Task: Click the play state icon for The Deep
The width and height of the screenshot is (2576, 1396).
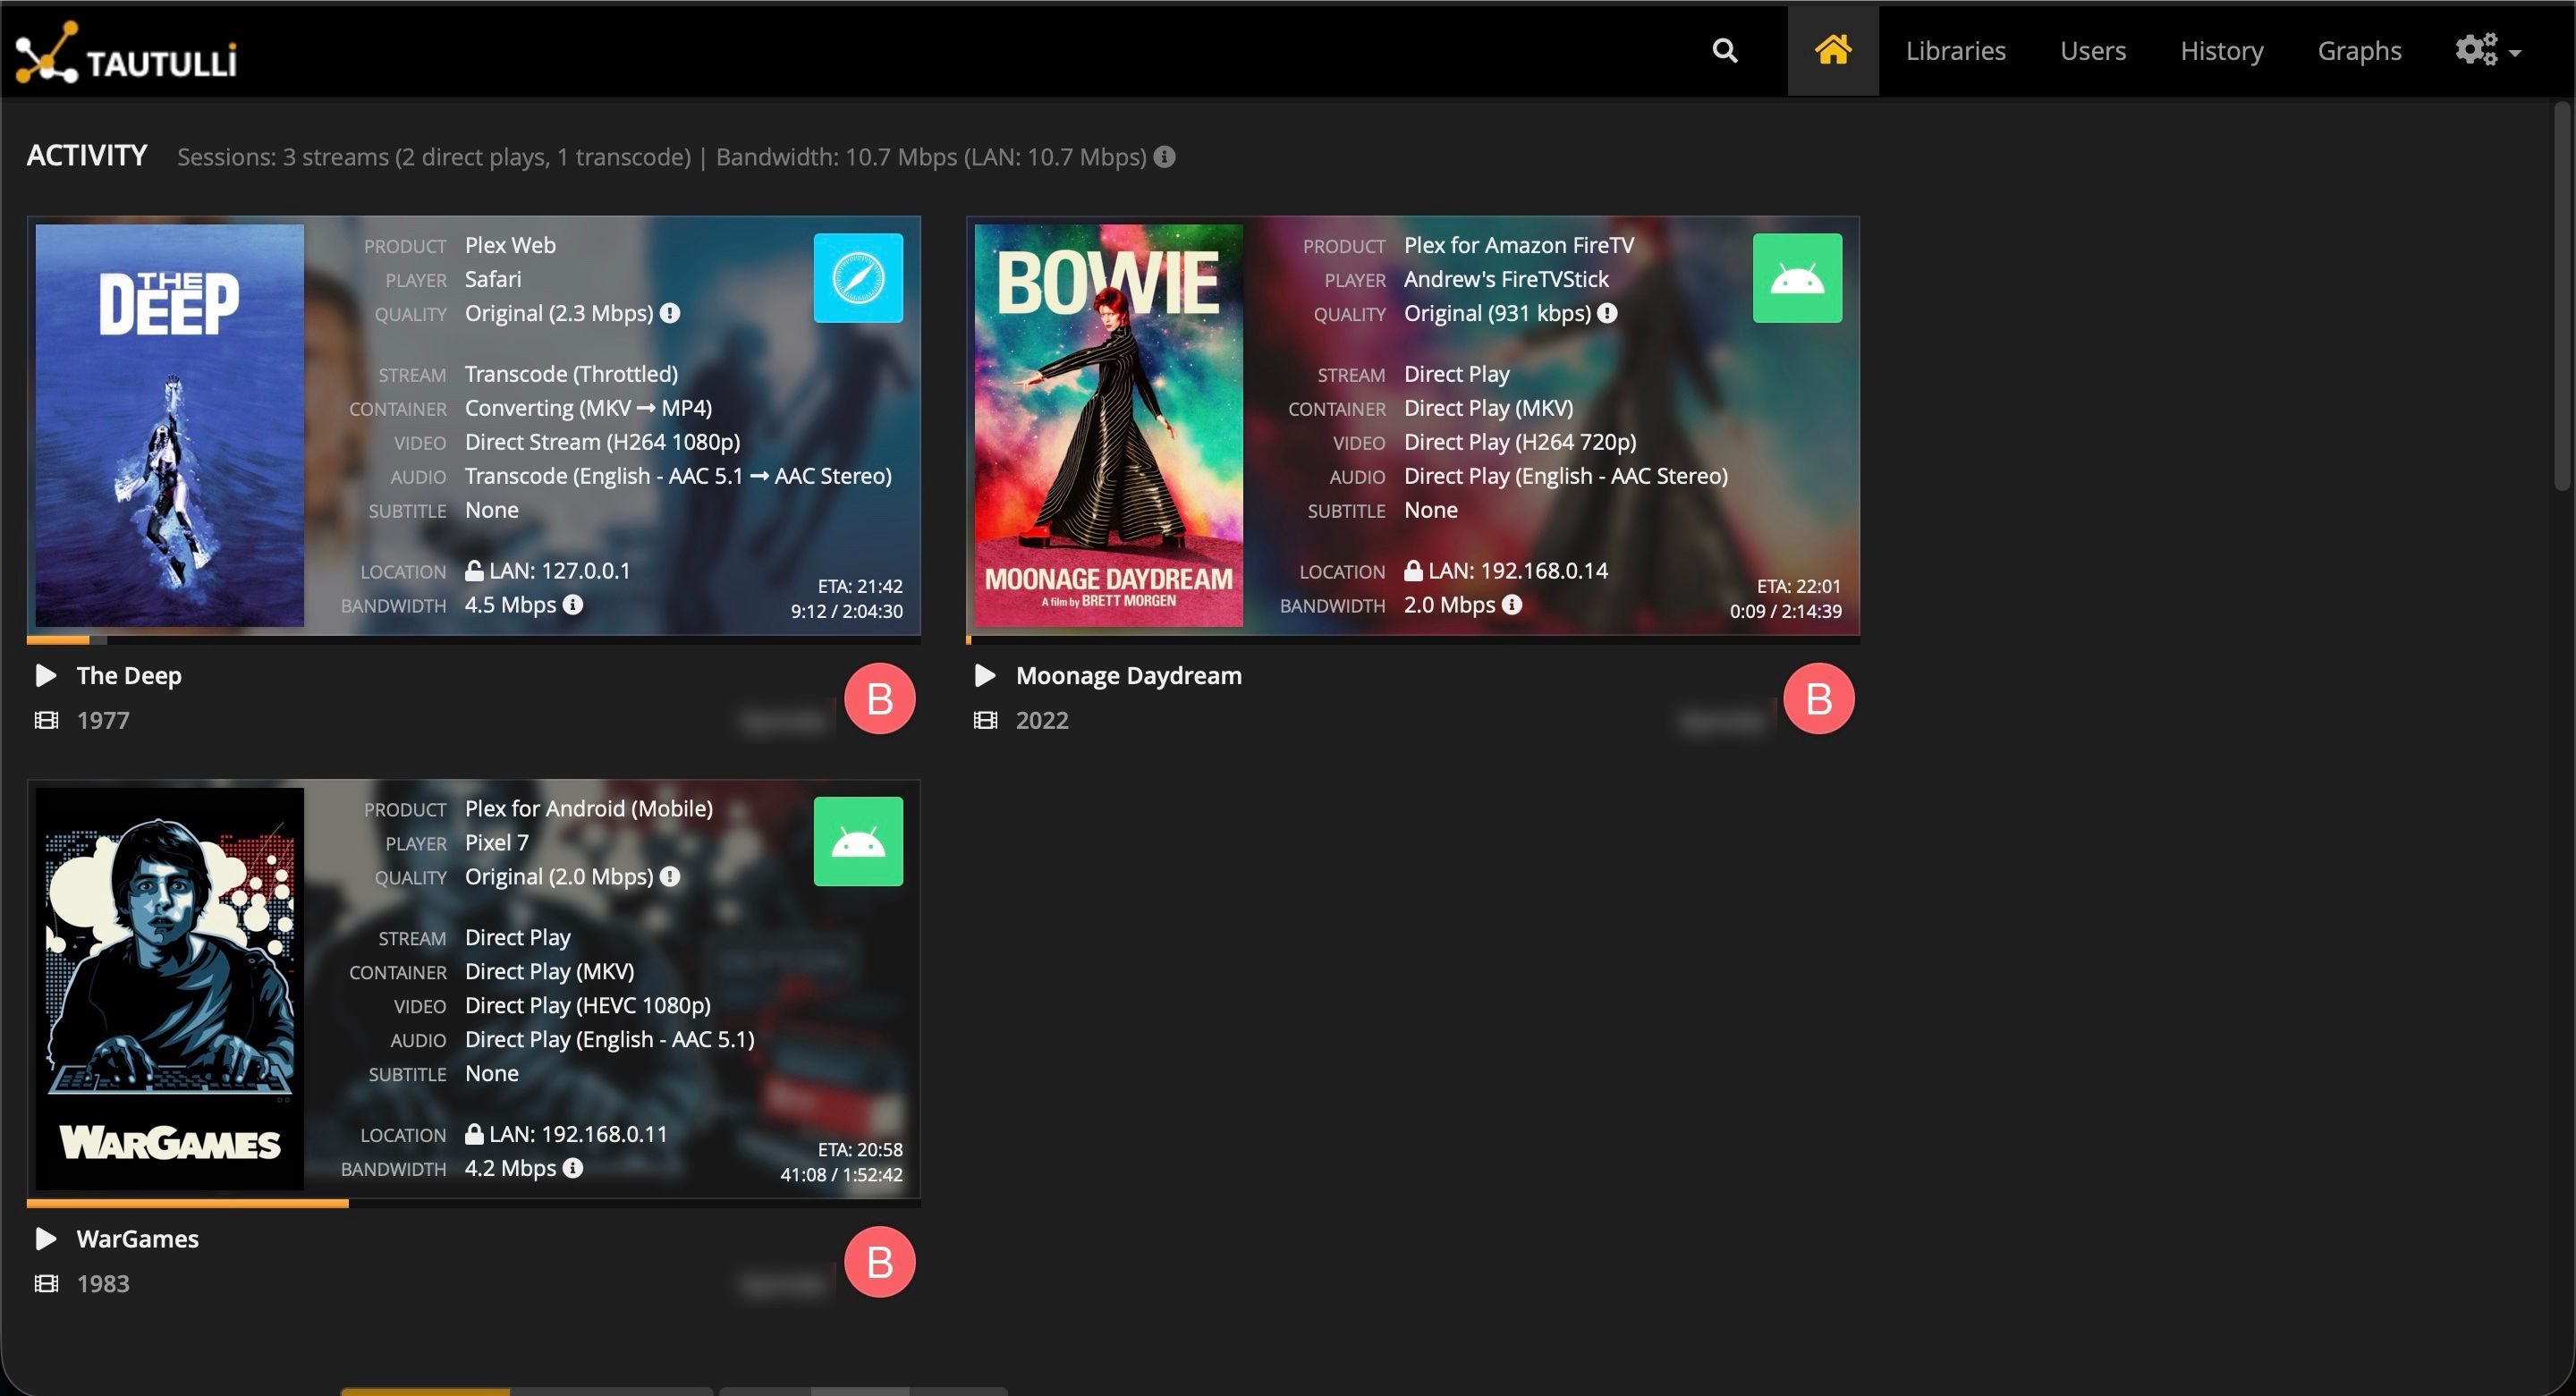Action: click(x=45, y=675)
